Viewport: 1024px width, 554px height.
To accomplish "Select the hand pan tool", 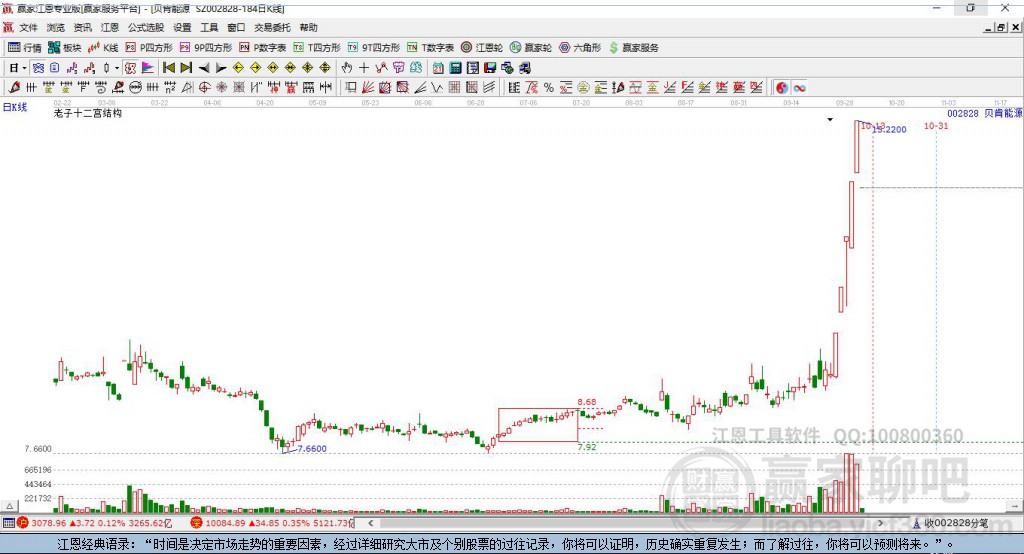I will pyautogui.click(x=347, y=68).
